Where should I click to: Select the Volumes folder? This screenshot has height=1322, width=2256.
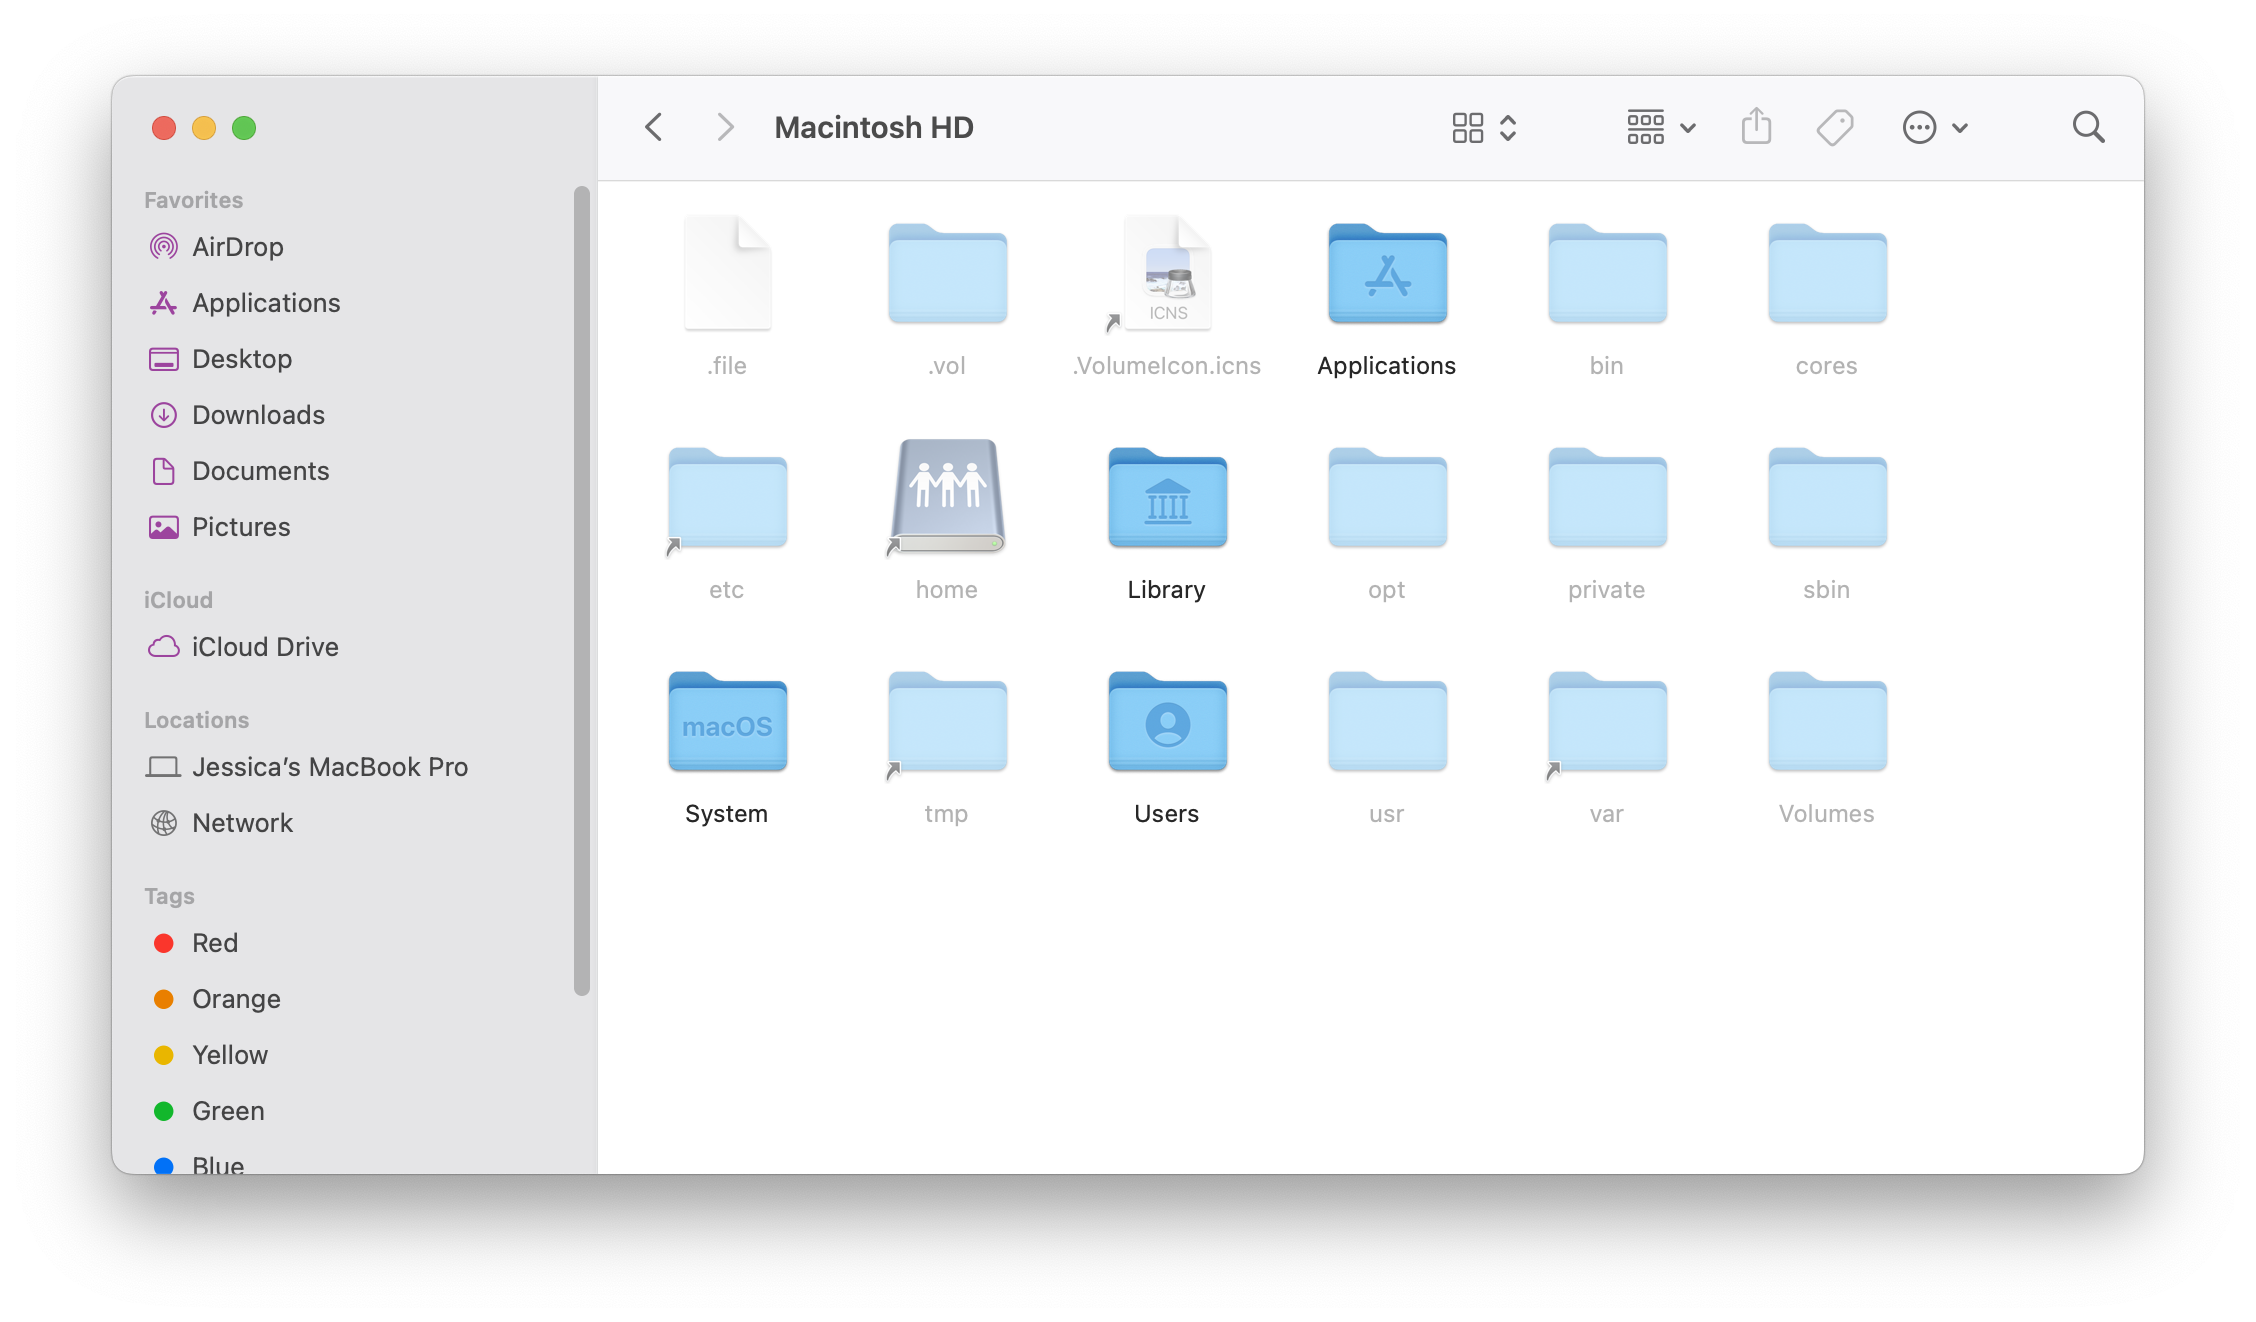click(x=1827, y=722)
